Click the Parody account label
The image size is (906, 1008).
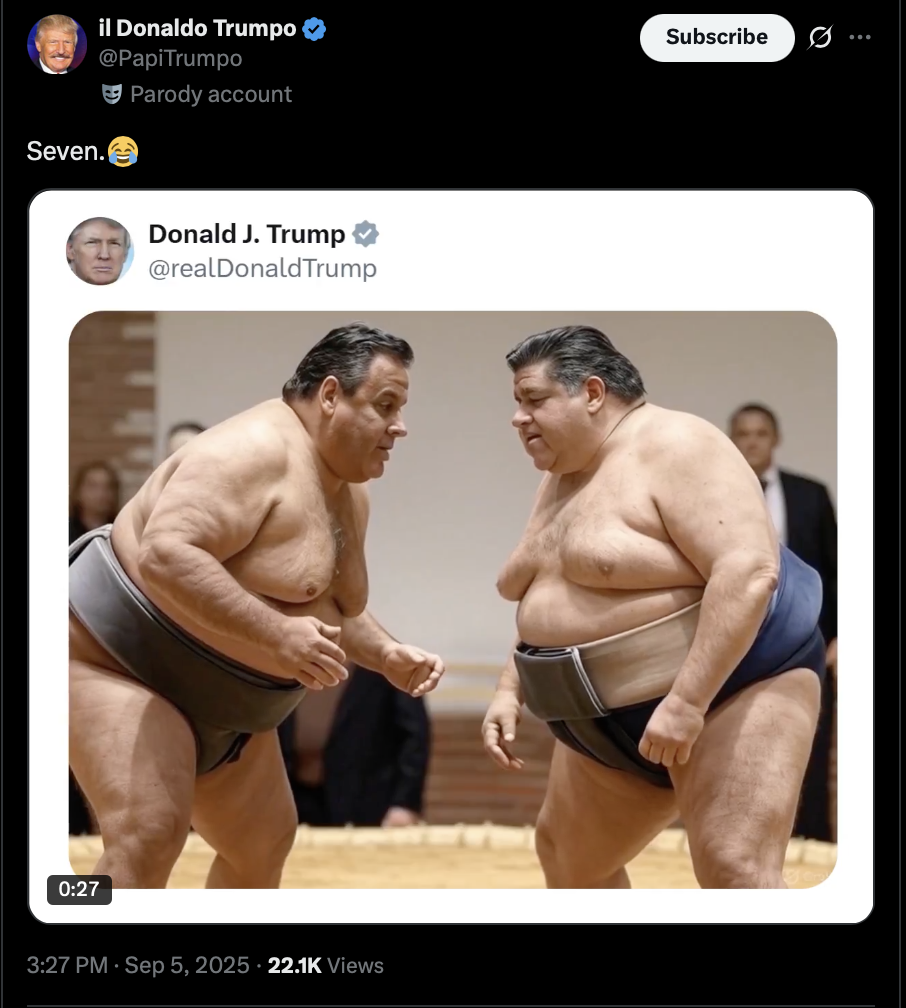point(211,94)
